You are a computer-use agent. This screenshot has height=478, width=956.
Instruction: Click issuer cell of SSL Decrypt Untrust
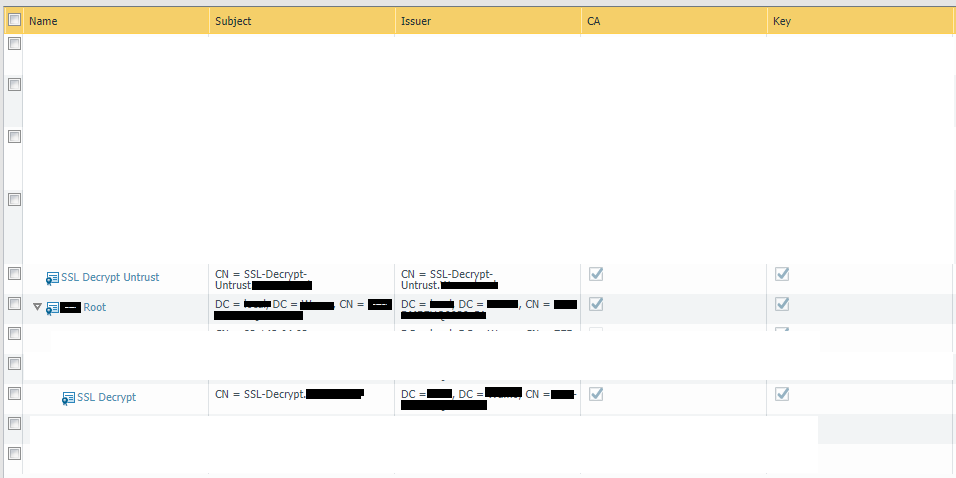(488, 279)
